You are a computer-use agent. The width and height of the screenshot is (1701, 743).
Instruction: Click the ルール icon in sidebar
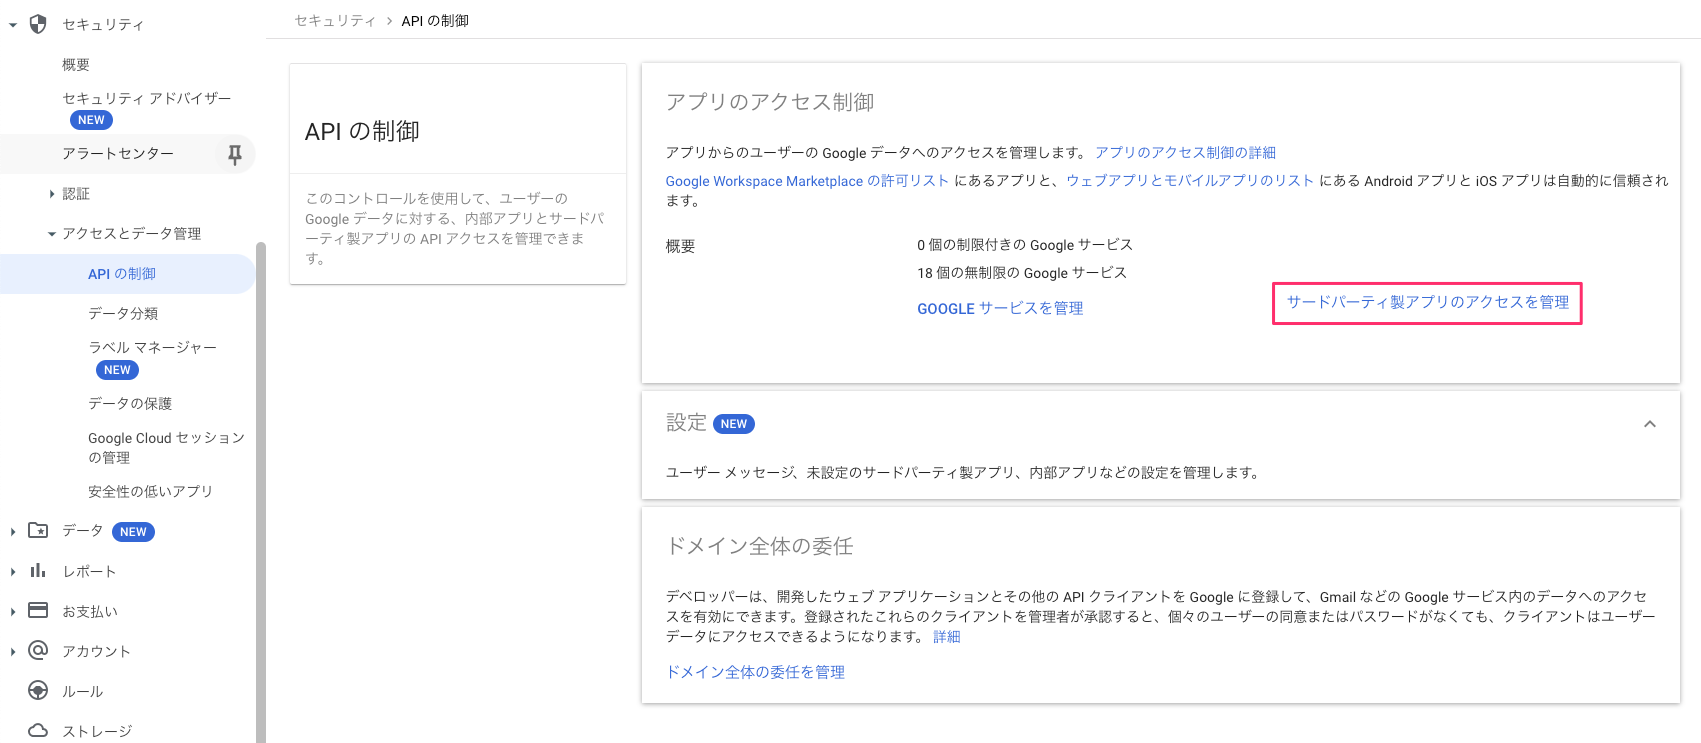tap(38, 691)
